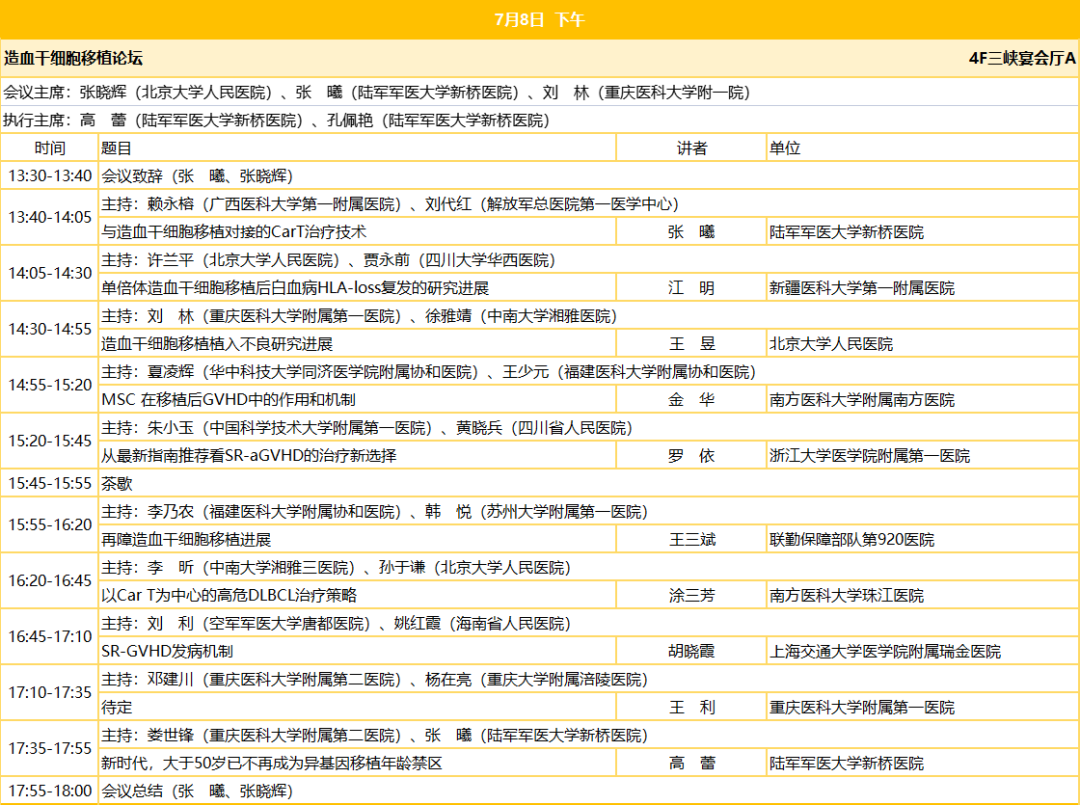
Task: Select '上海交通大学医学院附属瑞金医院' affiliation cell
Action: (923, 651)
